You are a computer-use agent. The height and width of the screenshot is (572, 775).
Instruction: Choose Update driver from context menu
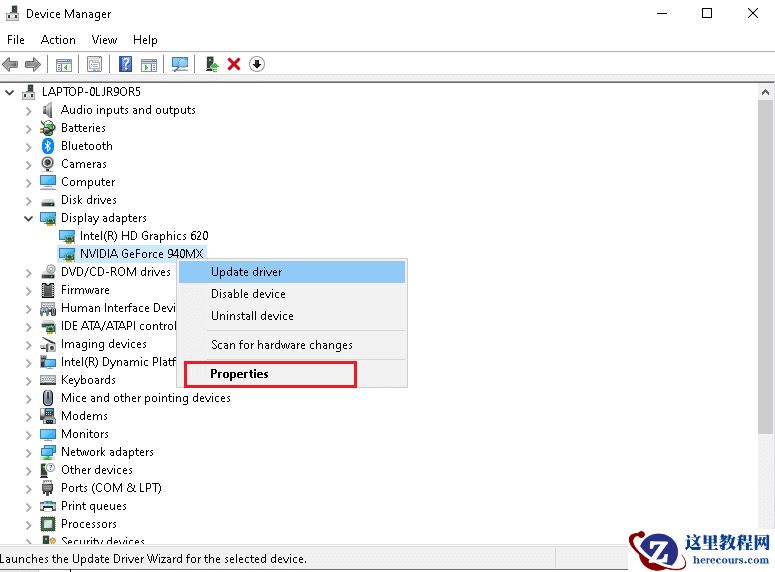click(x=292, y=272)
